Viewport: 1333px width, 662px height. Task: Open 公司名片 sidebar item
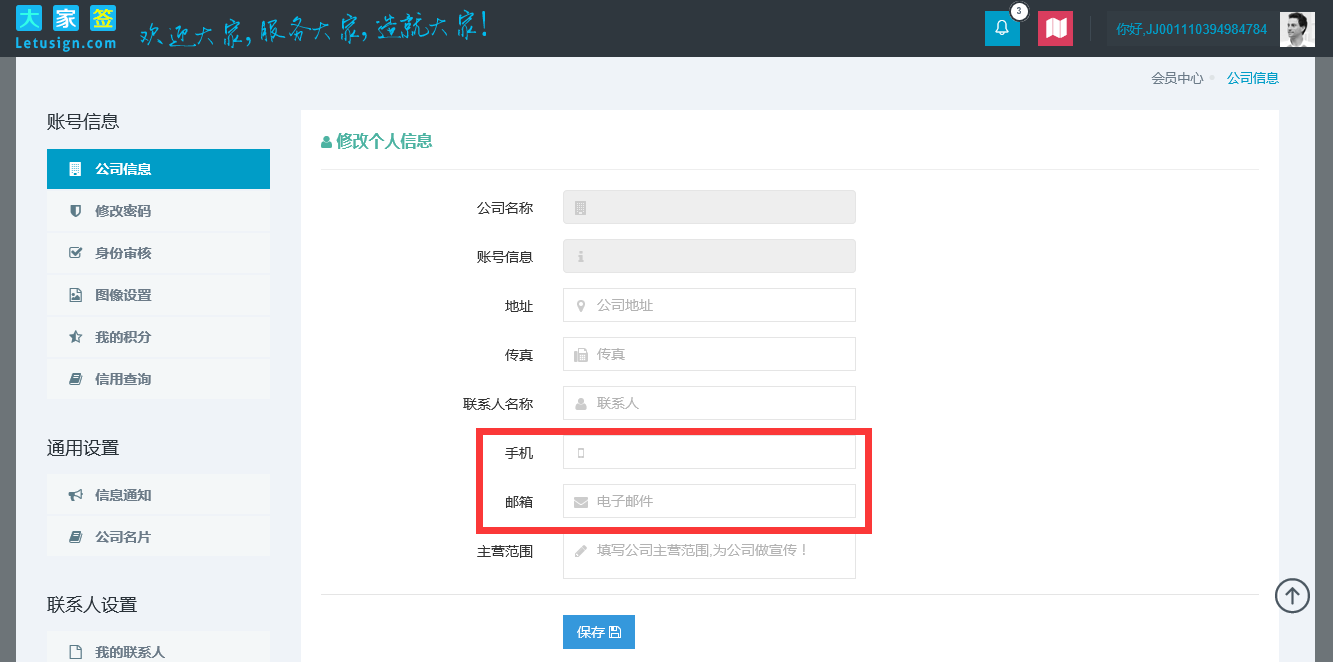click(x=158, y=537)
